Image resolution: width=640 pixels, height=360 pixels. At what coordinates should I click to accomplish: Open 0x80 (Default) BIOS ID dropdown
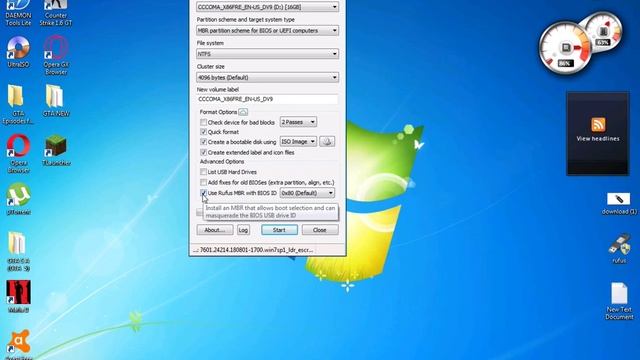coord(307,193)
